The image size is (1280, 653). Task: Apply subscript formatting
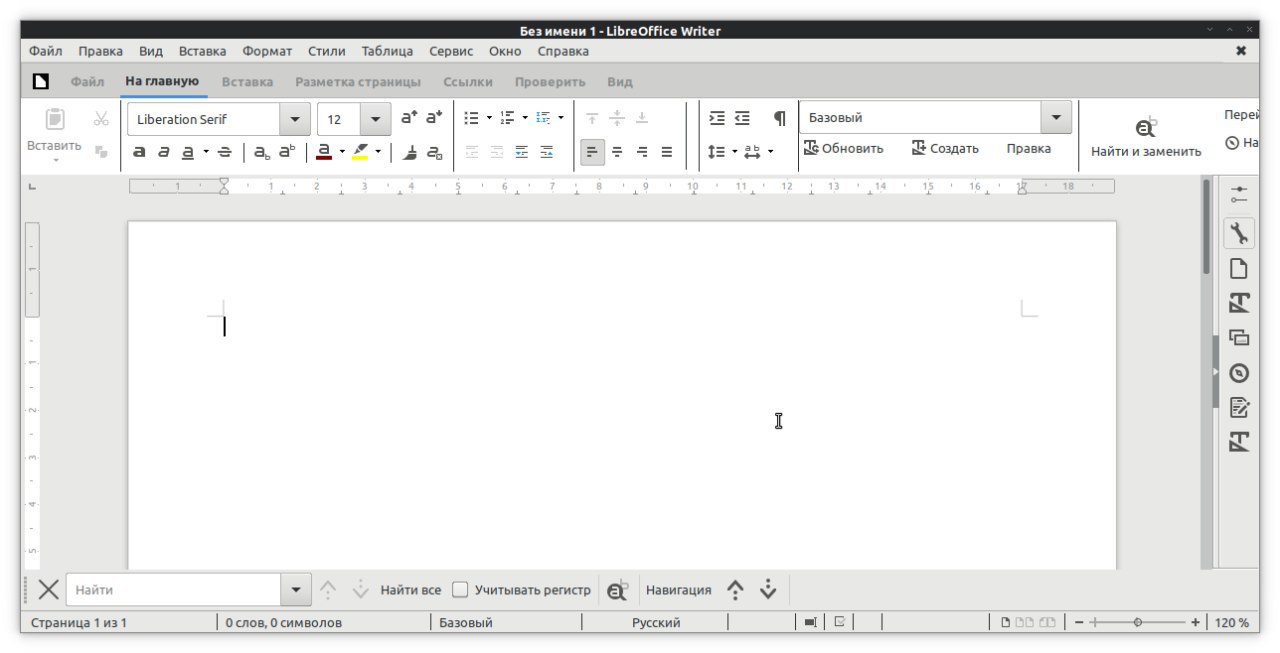[x=261, y=152]
